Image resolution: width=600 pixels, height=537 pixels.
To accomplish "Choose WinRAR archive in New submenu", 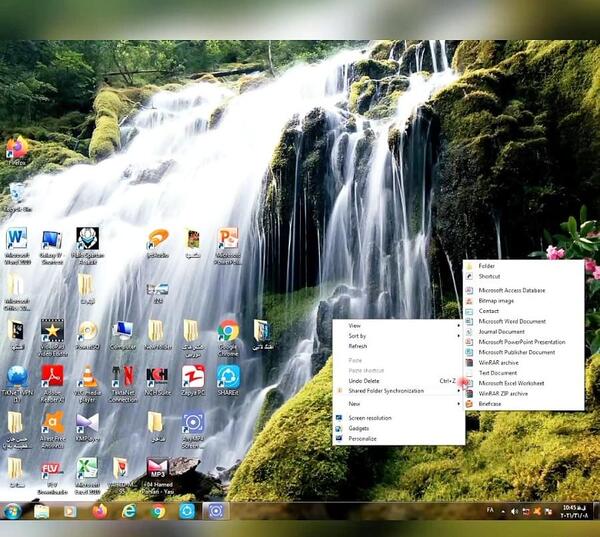I will 523,362.
